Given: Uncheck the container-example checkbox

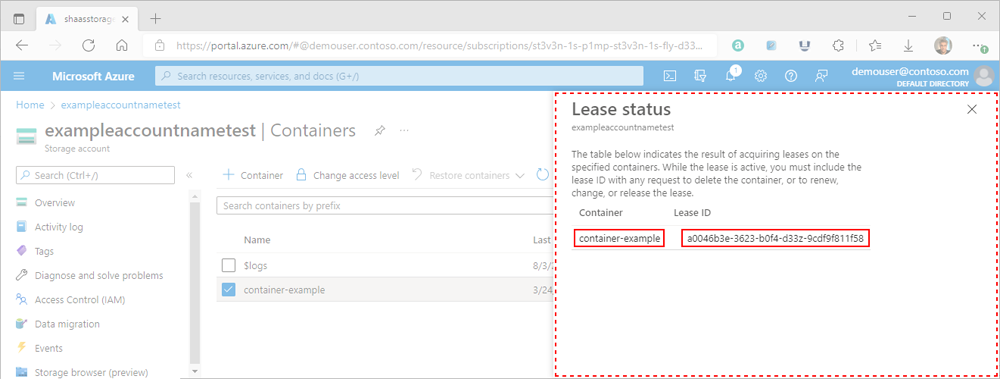Looking at the screenshot, I should pyautogui.click(x=228, y=290).
